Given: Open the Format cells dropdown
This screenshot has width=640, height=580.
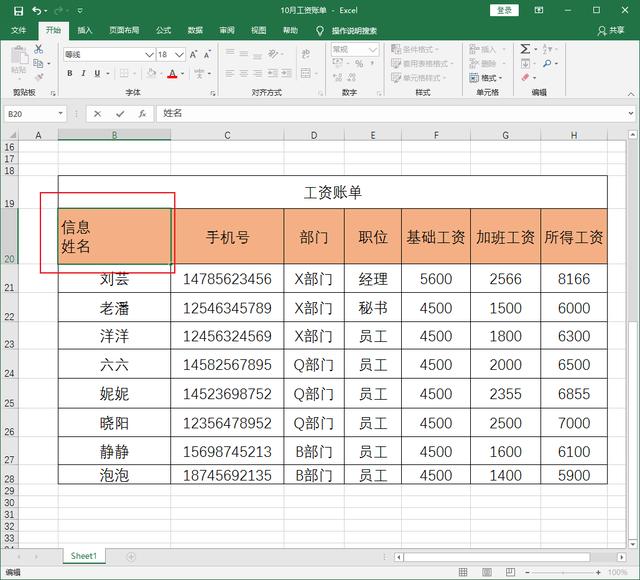Looking at the screenshot, I should coord(486,78).
